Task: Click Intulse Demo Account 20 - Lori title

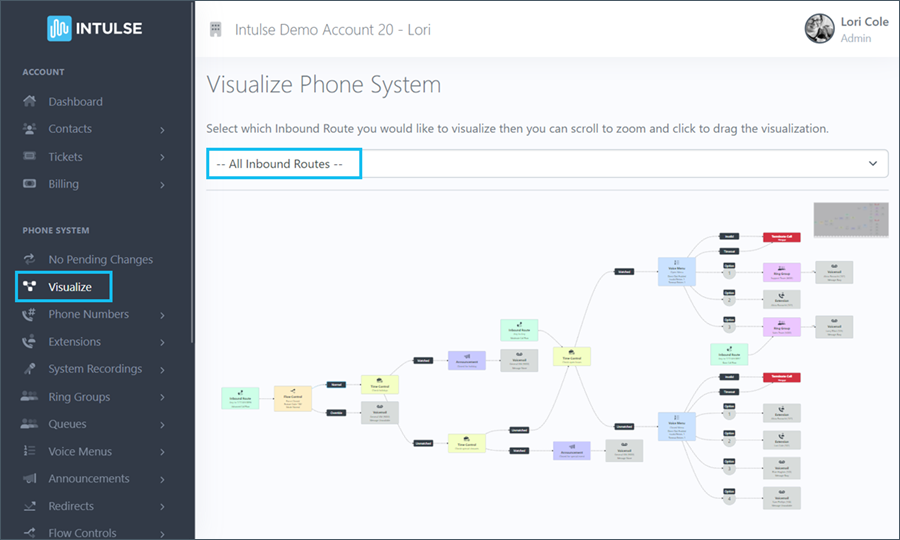Action: point(332,30)
